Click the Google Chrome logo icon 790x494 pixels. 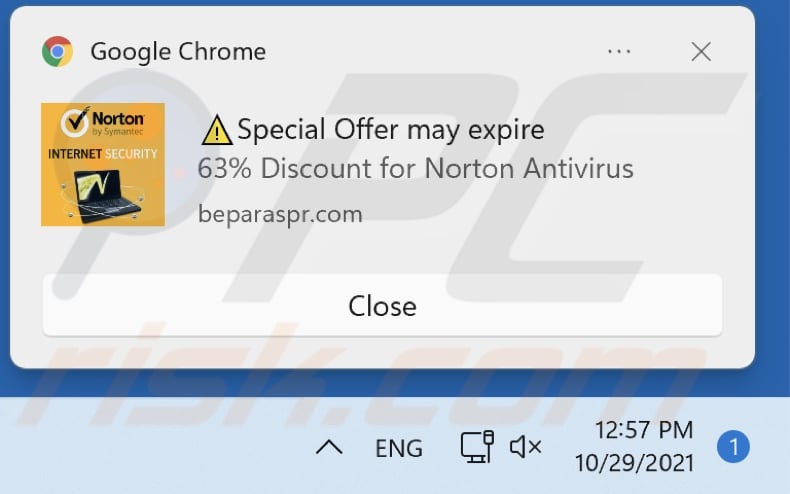(57, 51)
